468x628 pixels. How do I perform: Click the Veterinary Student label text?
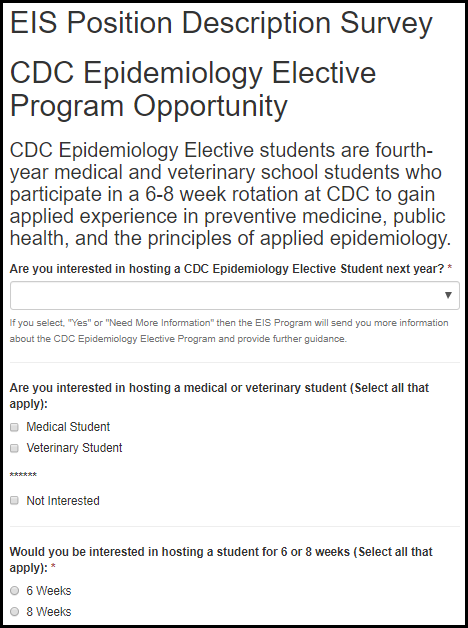[74, 448]
